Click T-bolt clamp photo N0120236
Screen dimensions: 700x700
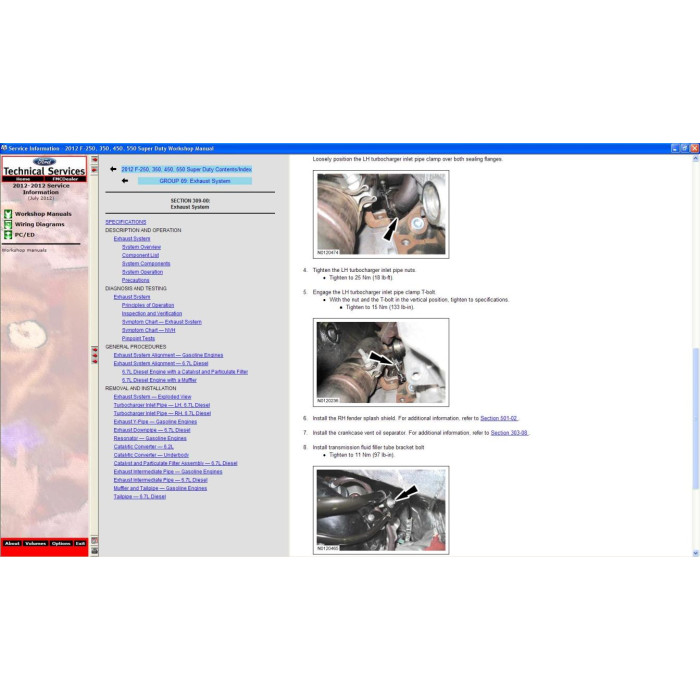381,362
